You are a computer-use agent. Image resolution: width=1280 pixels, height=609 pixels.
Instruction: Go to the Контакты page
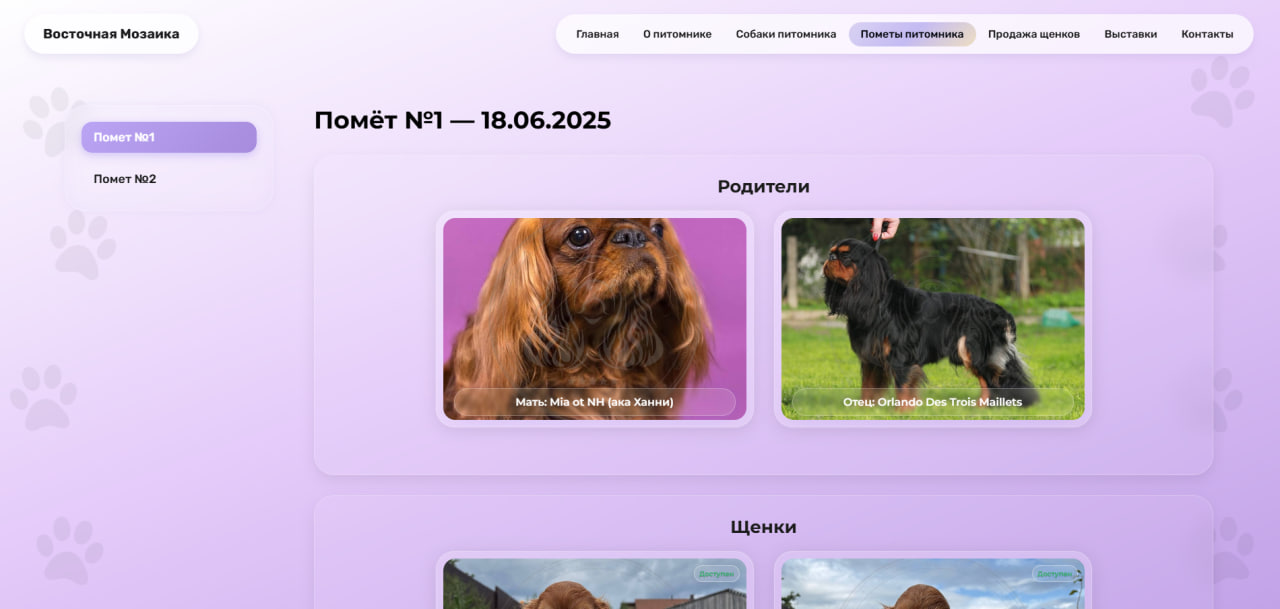click(x=1206, y=34)
